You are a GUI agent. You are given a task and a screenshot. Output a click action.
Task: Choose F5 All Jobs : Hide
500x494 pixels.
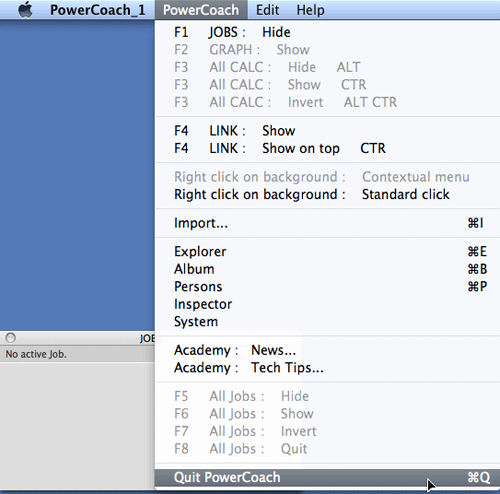pos(327,396)
